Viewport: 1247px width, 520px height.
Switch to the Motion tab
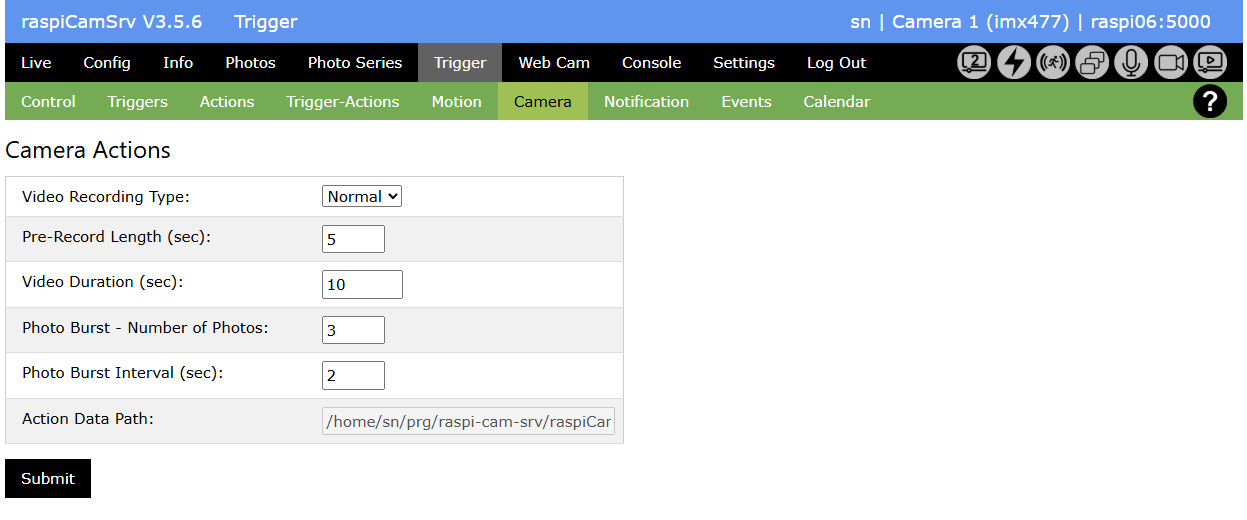[456, 102]
